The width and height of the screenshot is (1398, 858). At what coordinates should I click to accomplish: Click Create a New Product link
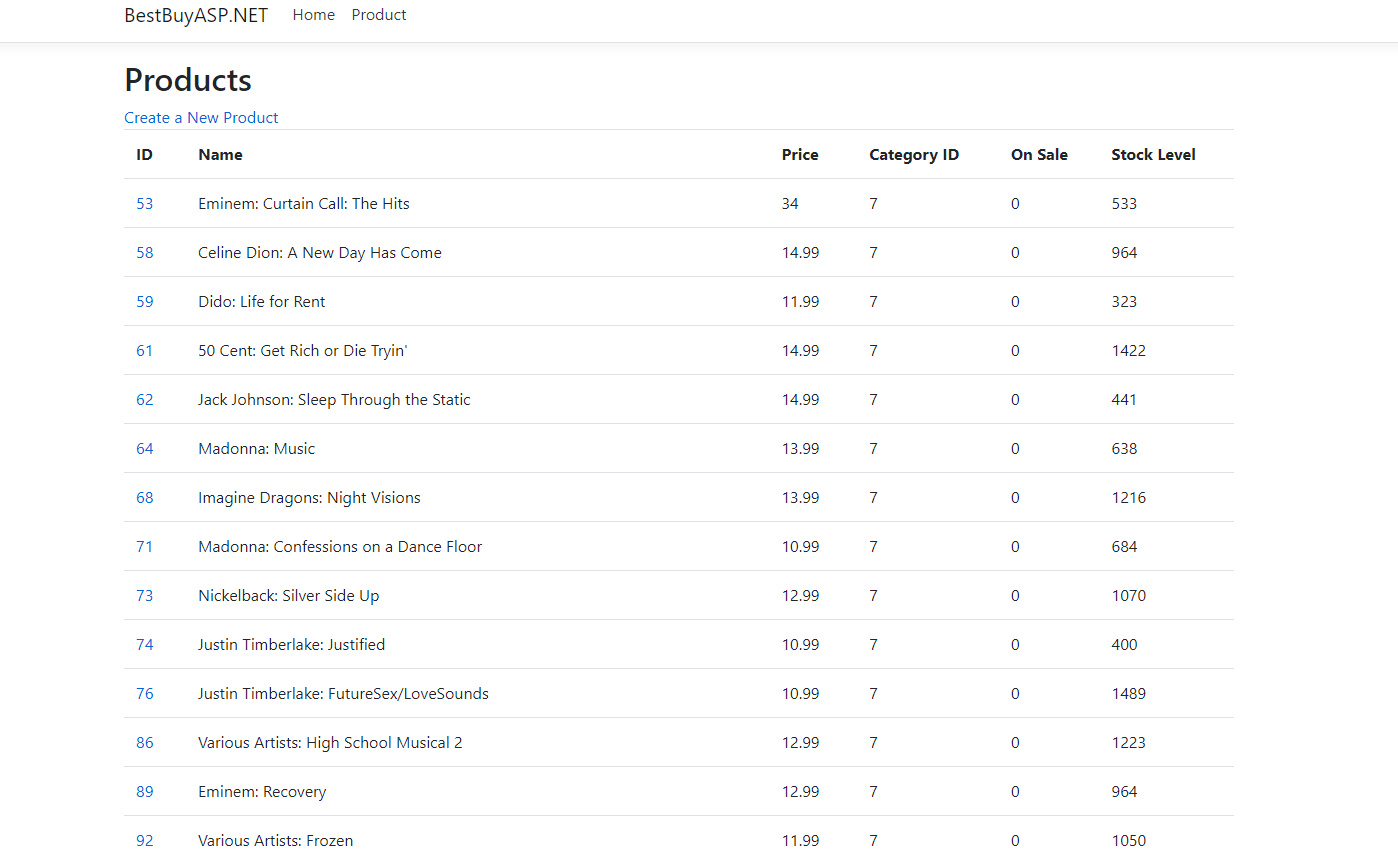click(201, 118)
